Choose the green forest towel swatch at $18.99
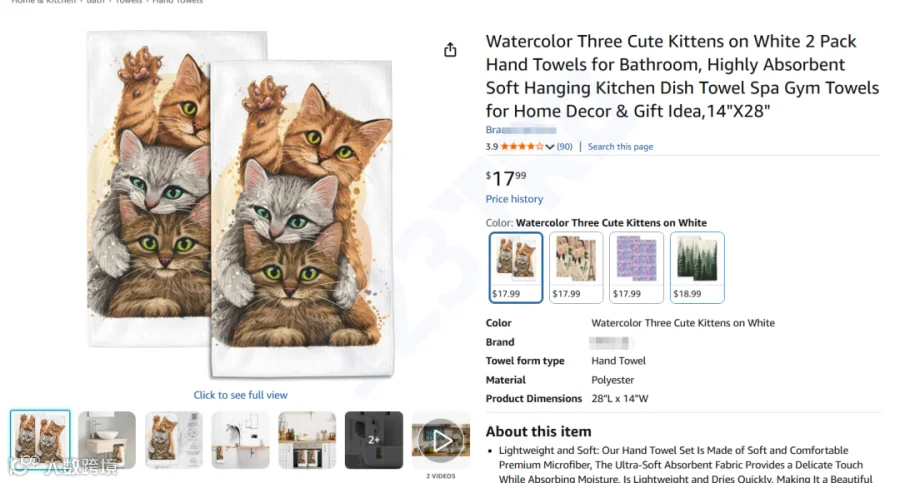 (697, 267)
